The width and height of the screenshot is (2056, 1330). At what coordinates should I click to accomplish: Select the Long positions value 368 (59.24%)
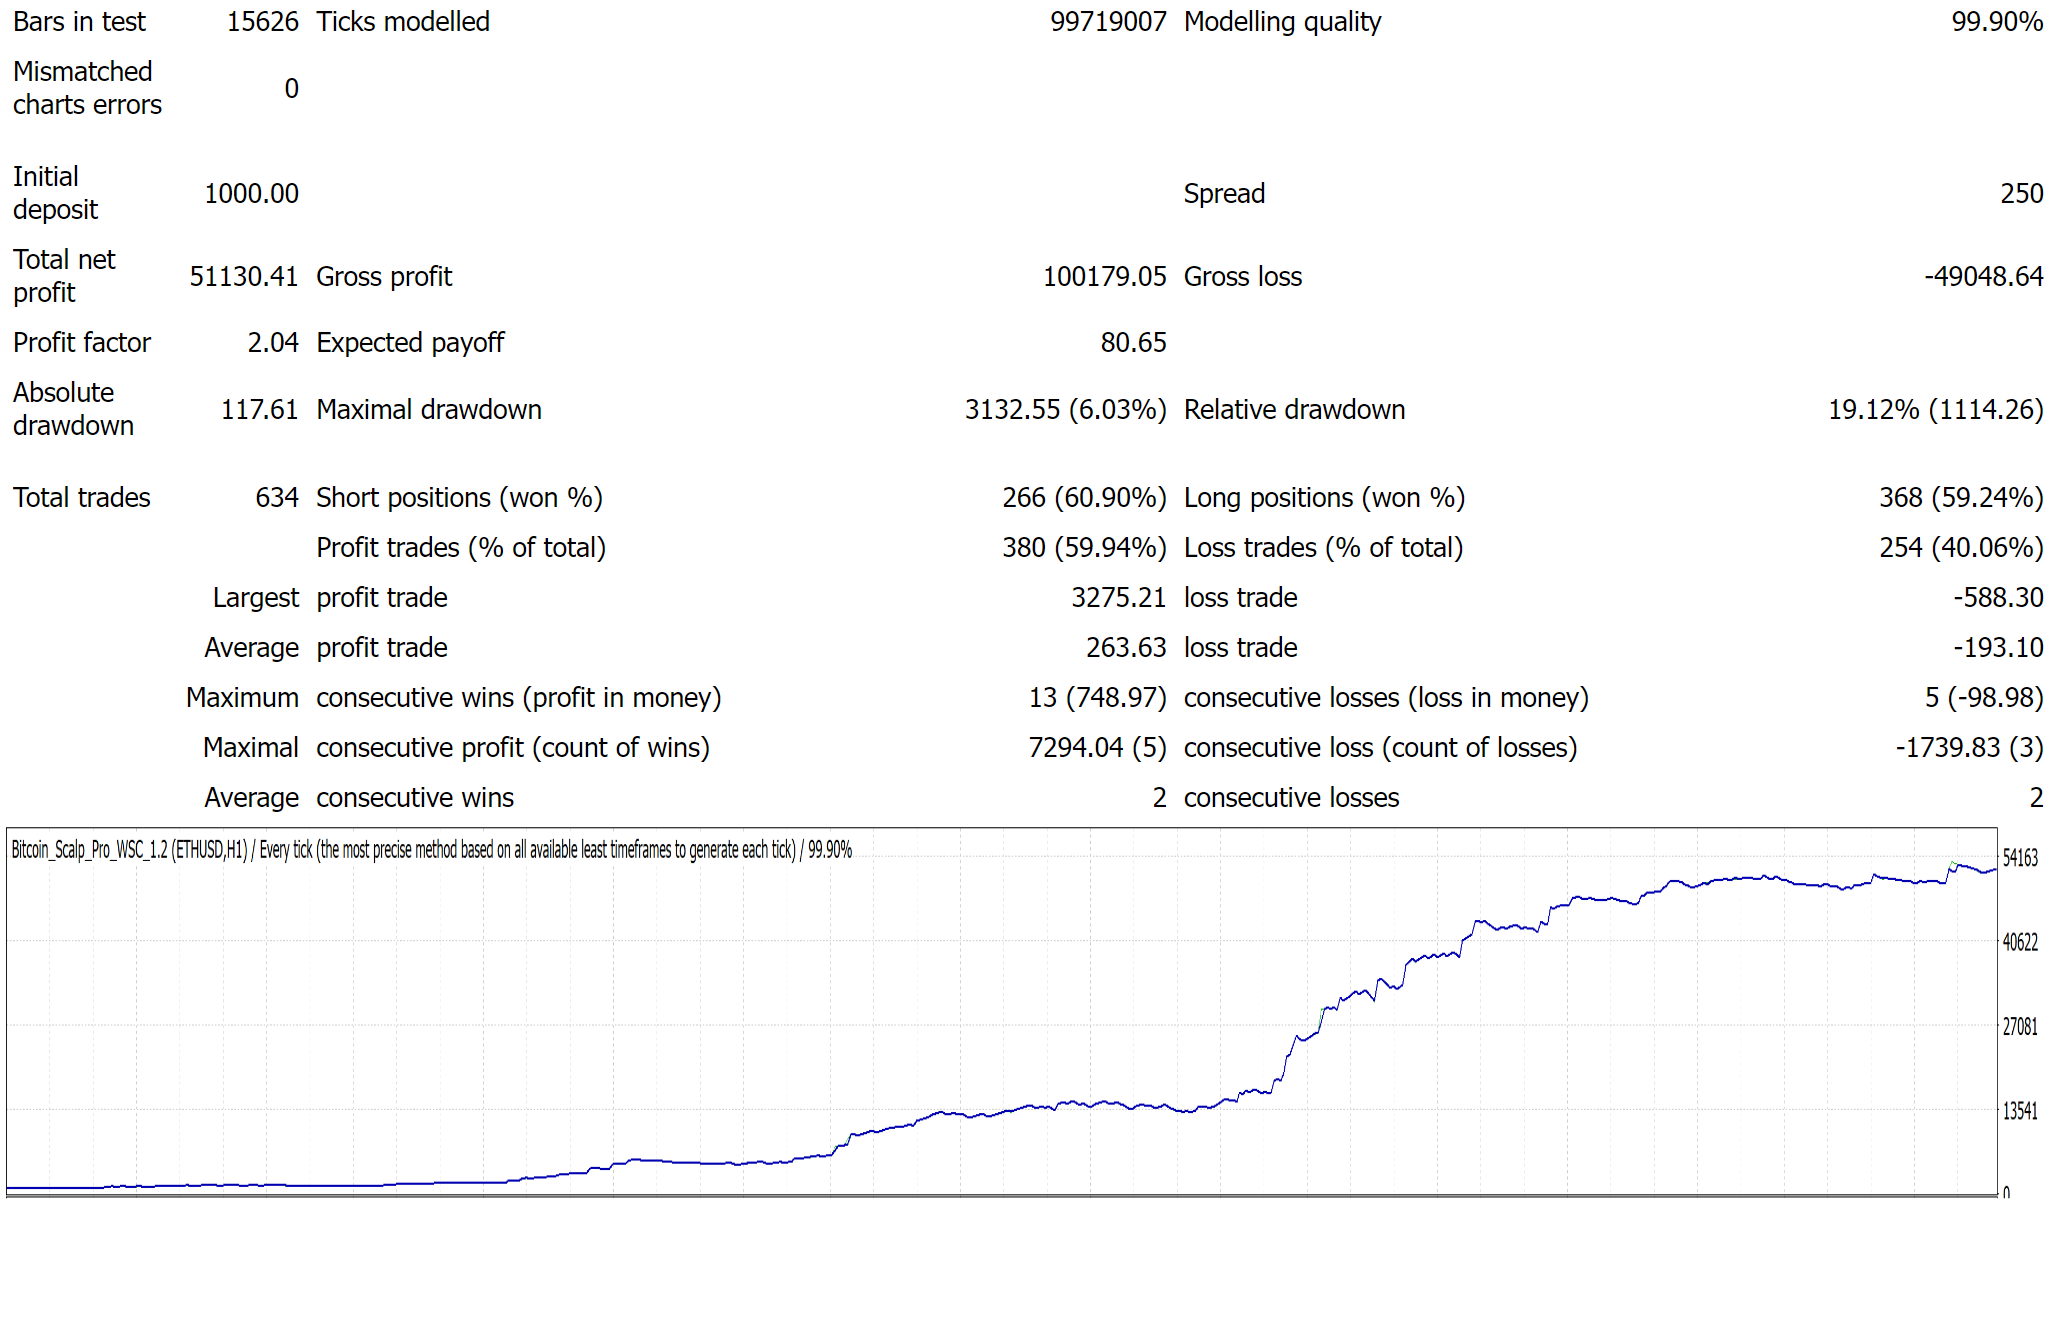[1960, 498]
